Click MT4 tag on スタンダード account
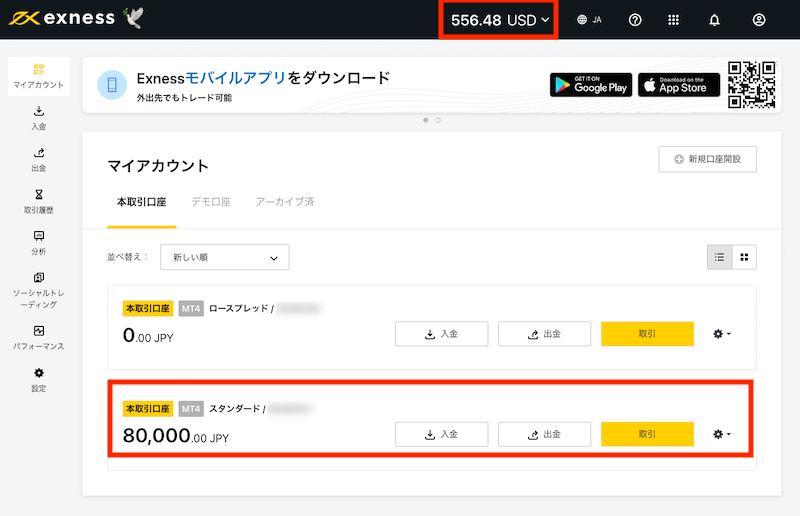This screenshot has height=516, width=800. (191, 409)
